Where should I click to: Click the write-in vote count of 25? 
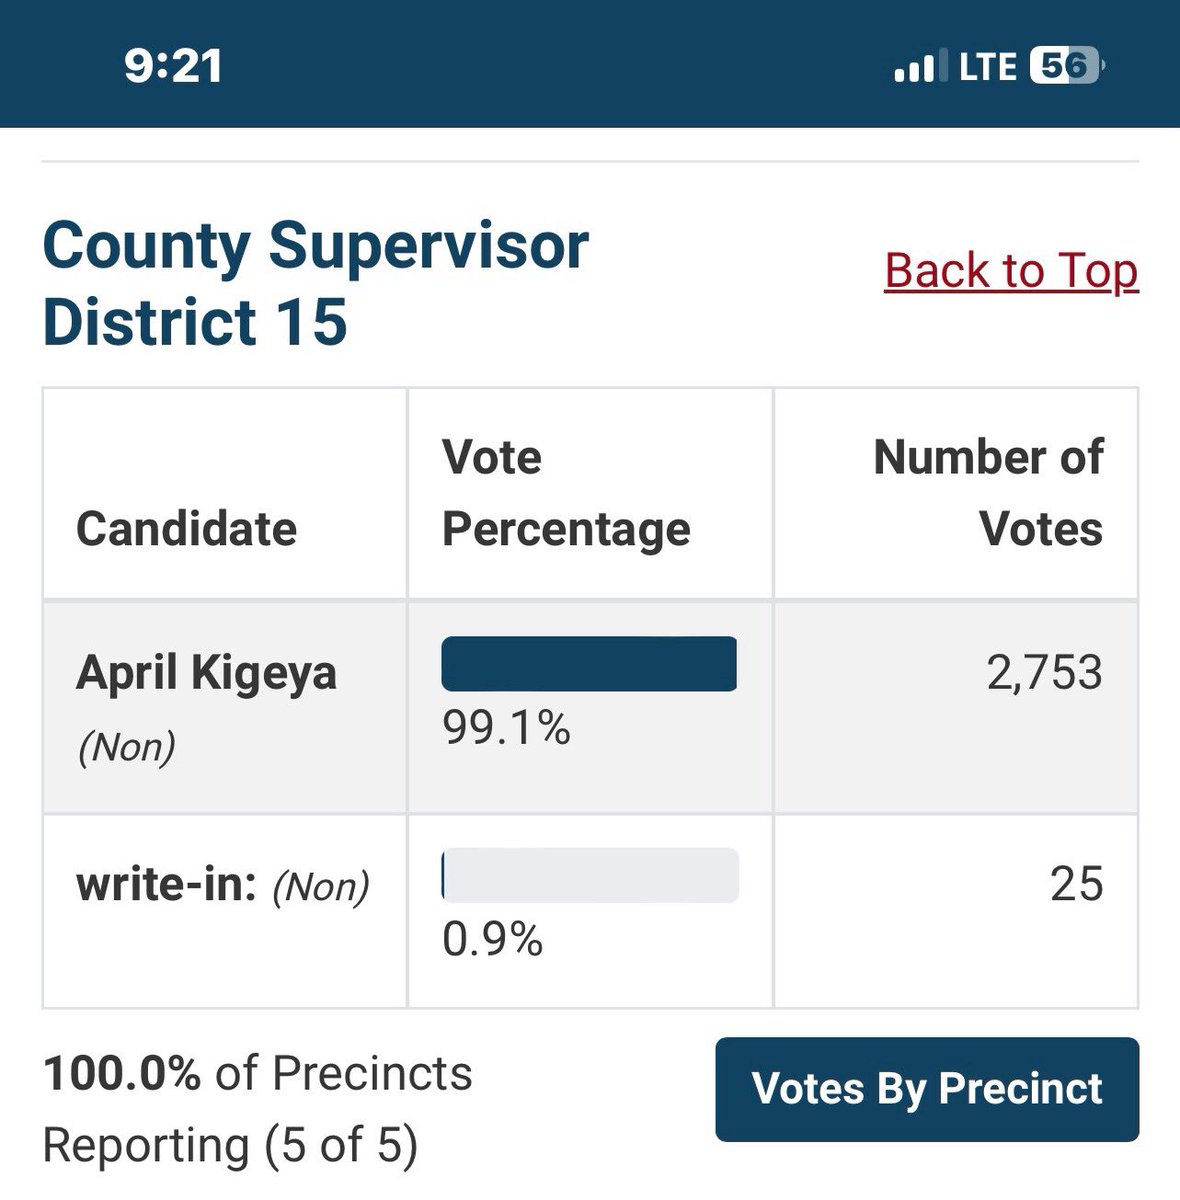(1077, 884)
